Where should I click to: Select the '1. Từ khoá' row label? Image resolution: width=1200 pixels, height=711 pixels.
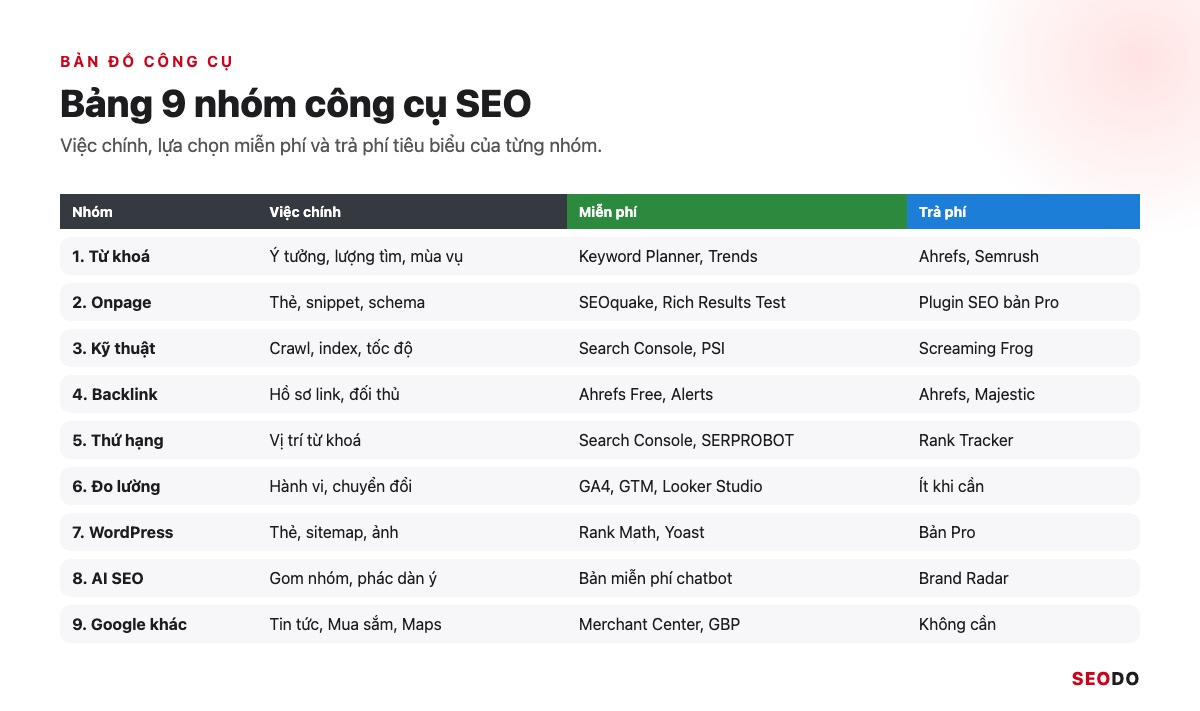[111, 256]
